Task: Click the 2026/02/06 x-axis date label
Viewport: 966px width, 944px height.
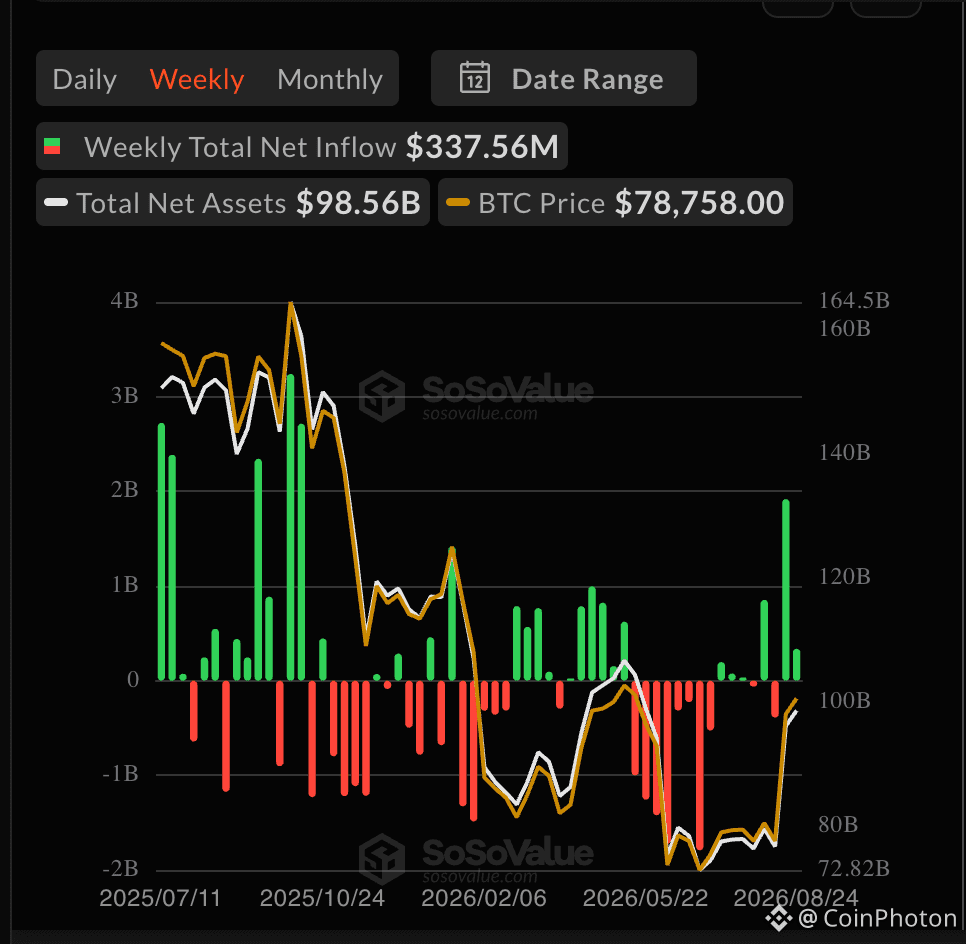Action: point(484,898)
